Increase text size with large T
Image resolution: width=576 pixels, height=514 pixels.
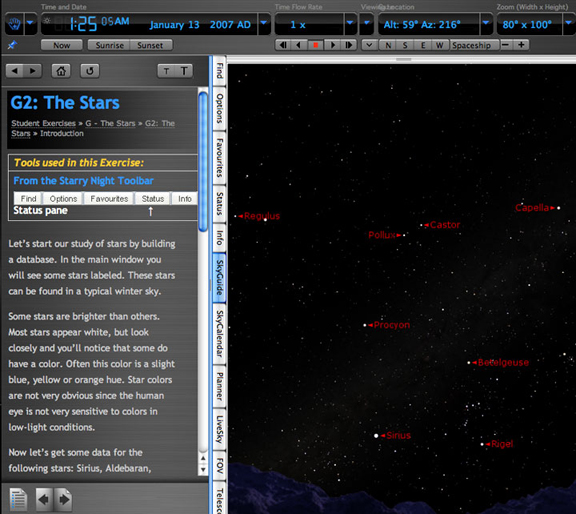click(184, 71)
